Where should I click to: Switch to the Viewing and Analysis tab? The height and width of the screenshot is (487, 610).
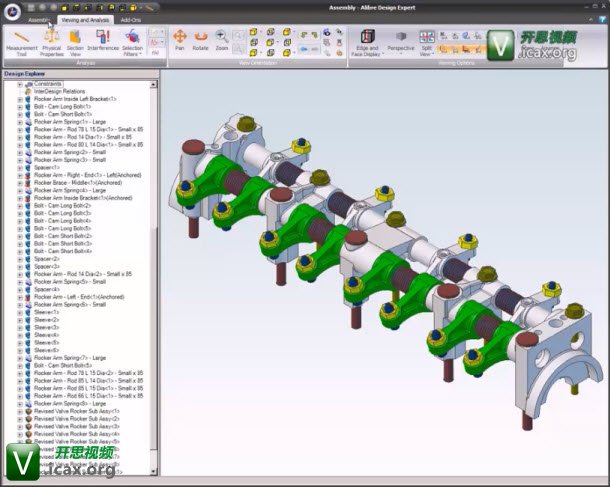pos(85,20)
